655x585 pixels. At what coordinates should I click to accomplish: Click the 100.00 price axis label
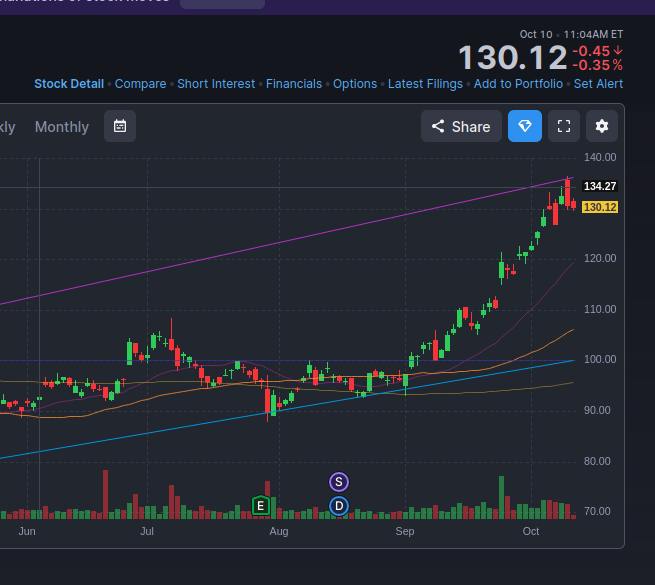[600, 359]
